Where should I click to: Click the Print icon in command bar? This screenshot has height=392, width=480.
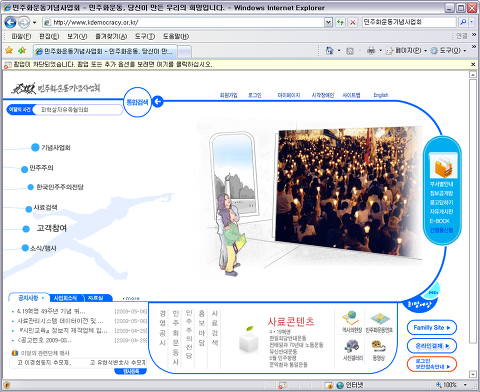pyautogui.click(x=371, y=51)
